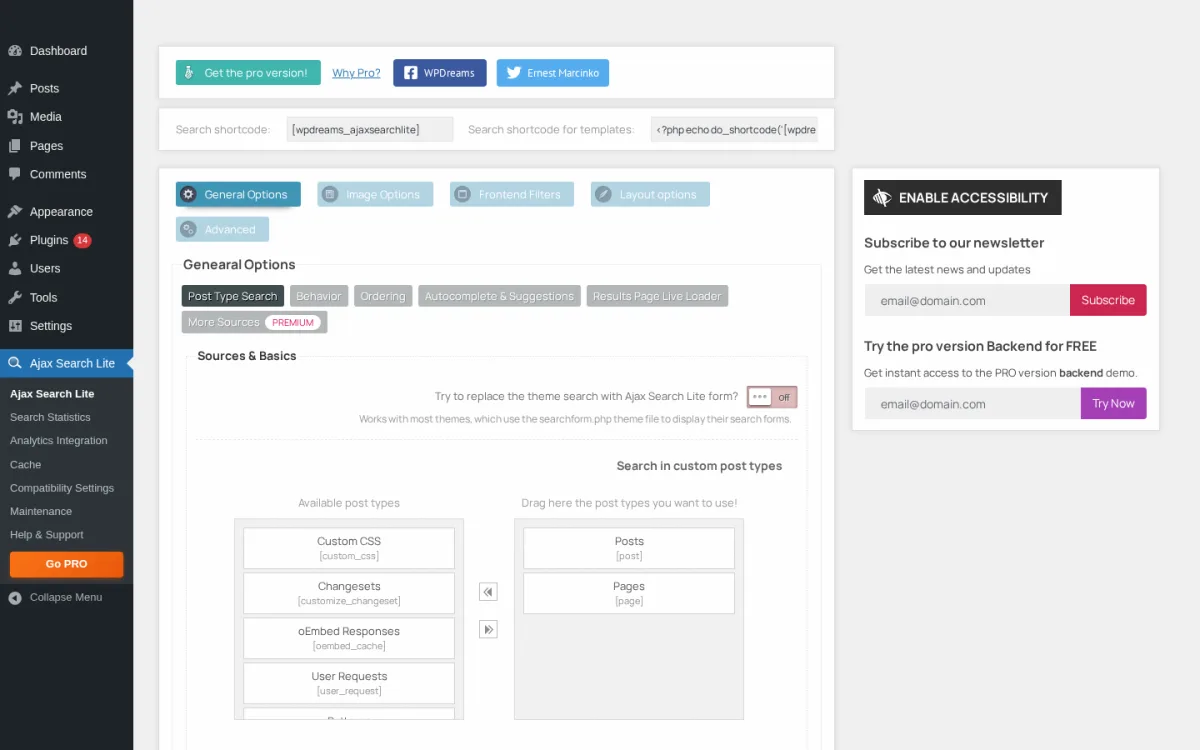Open Help & Support submenu item
Image resolution: width=1200 pixels, height=750 pixels.
click(x=47, y=535)
